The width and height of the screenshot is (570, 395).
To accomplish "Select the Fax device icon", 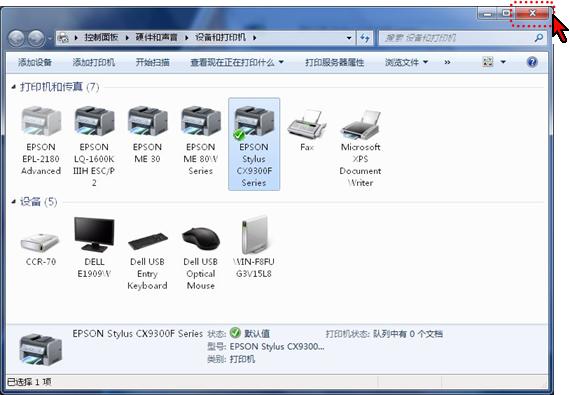I will click(307, 124).
